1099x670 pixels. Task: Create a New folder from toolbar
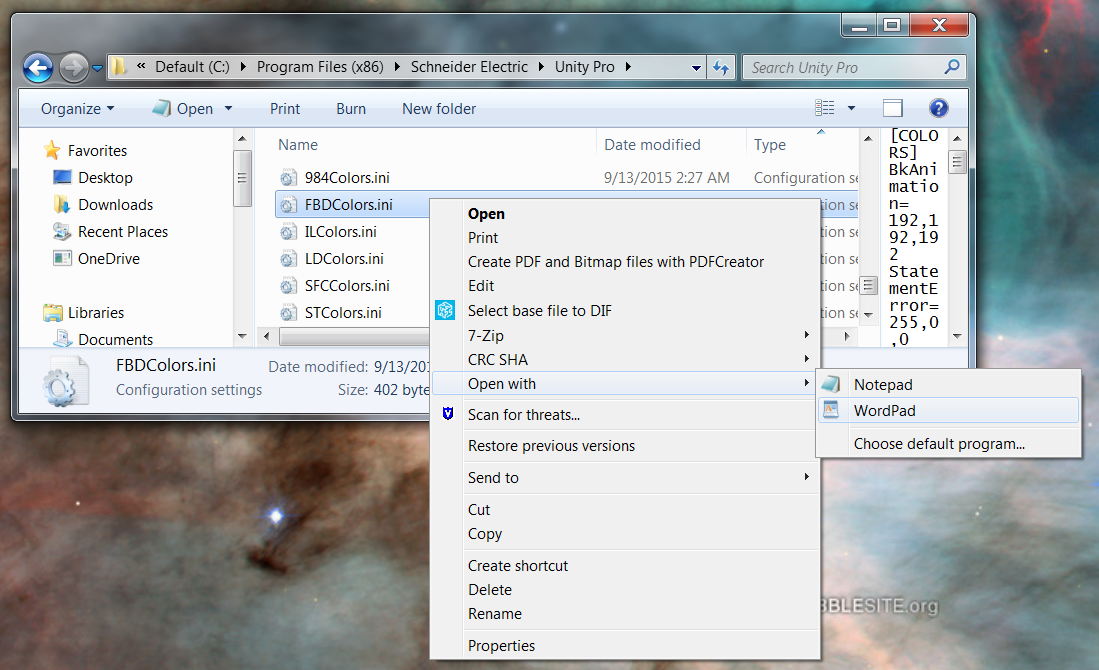click(x=439, y=109)
